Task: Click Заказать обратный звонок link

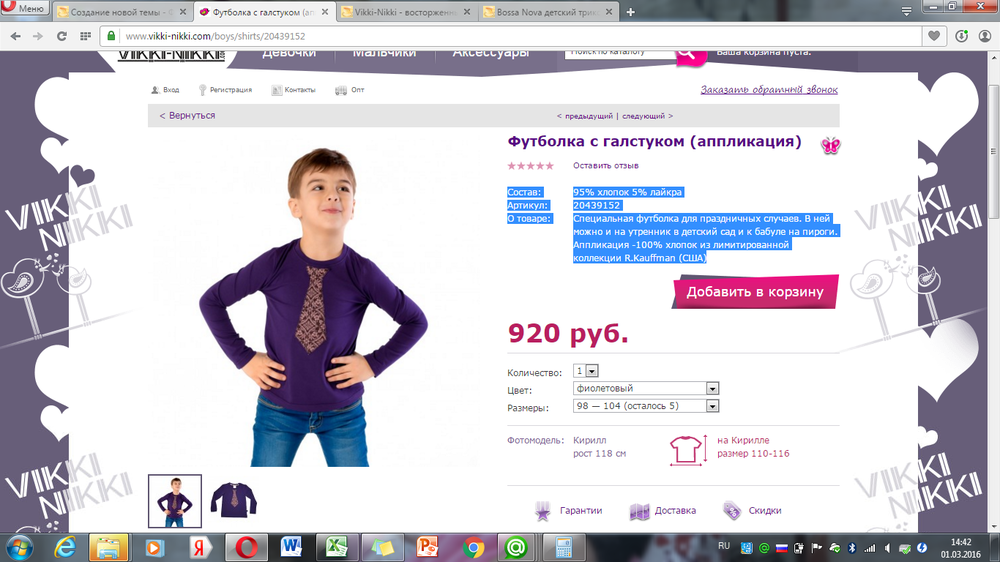Action: click(x=769, y=90)
